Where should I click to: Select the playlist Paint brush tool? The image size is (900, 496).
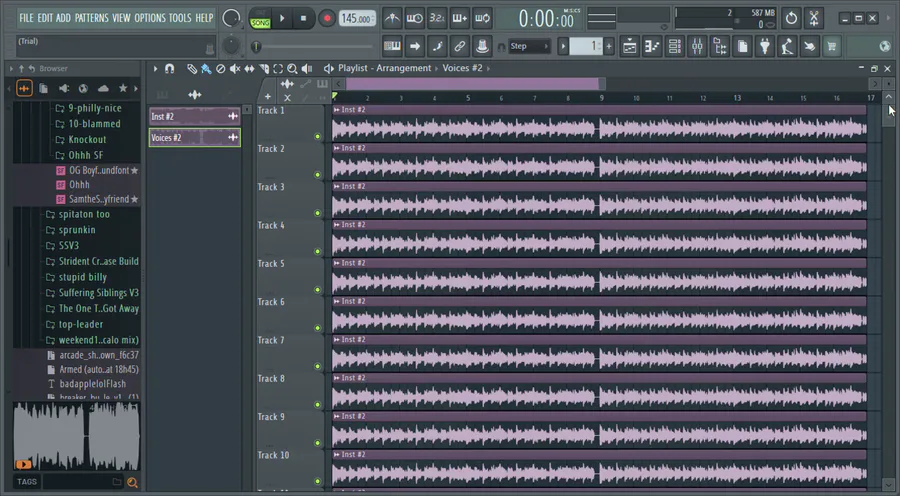pyautogui.click(x=206, y=69)
